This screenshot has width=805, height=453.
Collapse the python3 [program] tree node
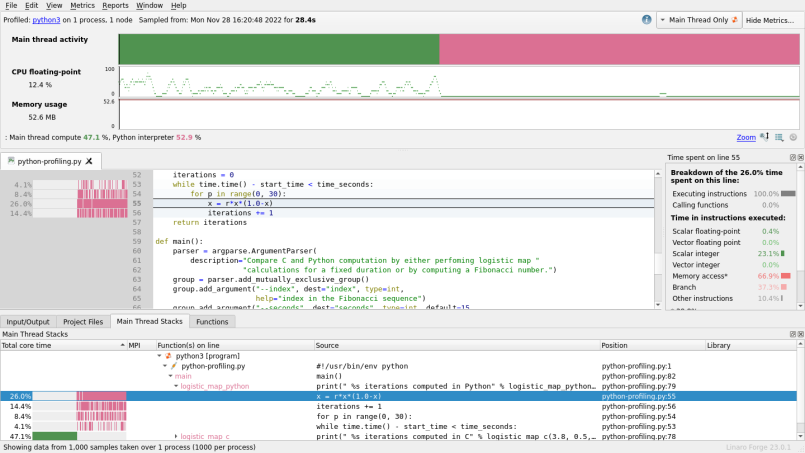[x=159, y=355]
